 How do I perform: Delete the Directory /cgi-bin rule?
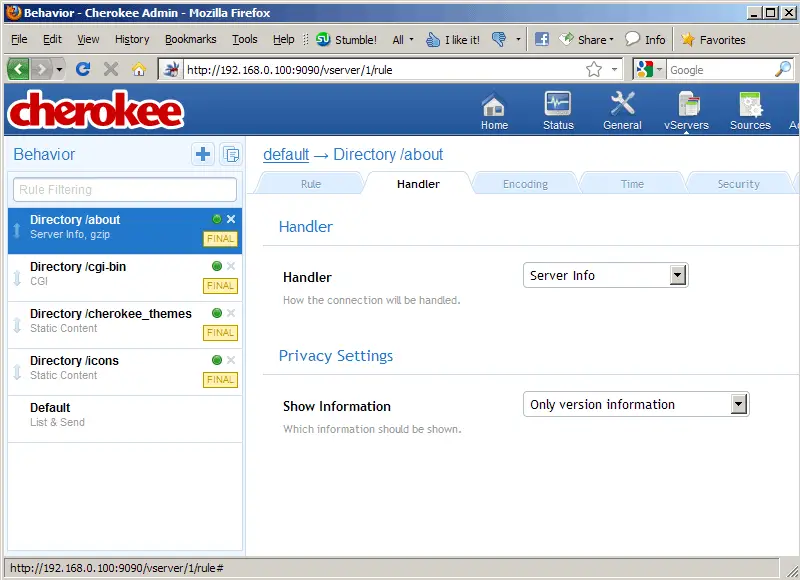click(x=231, y=266)
